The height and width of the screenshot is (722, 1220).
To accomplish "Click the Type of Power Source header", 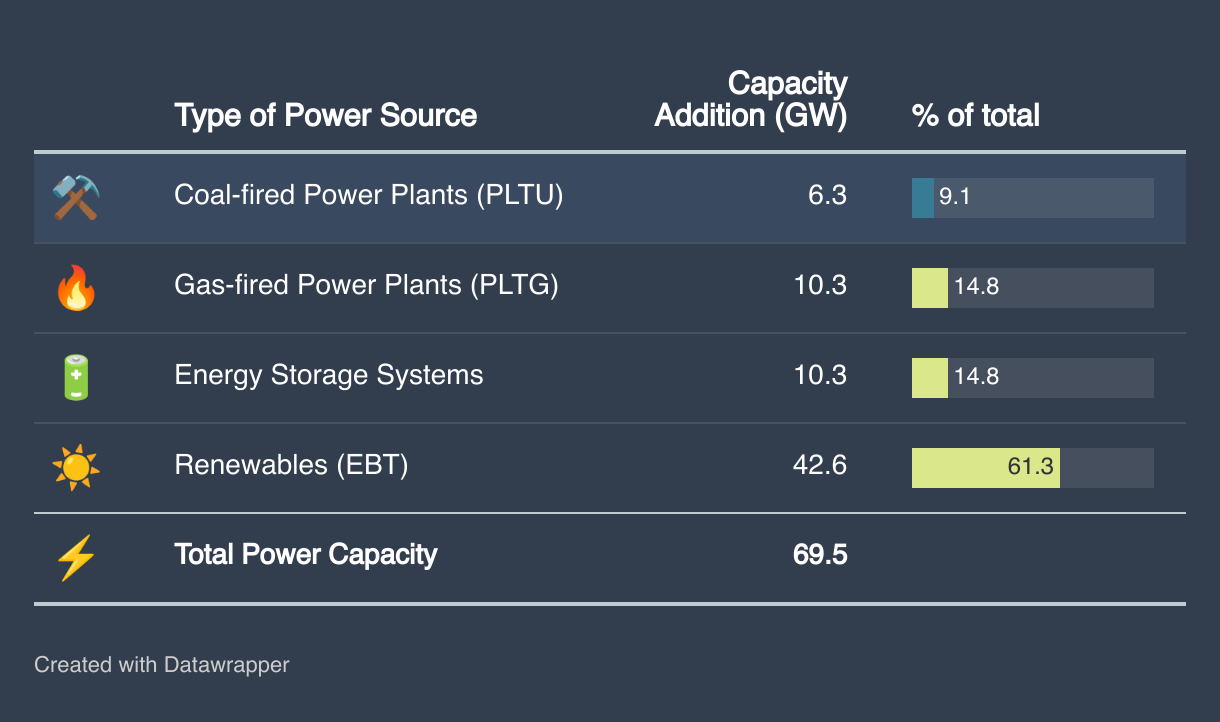I will pos(325,116).
